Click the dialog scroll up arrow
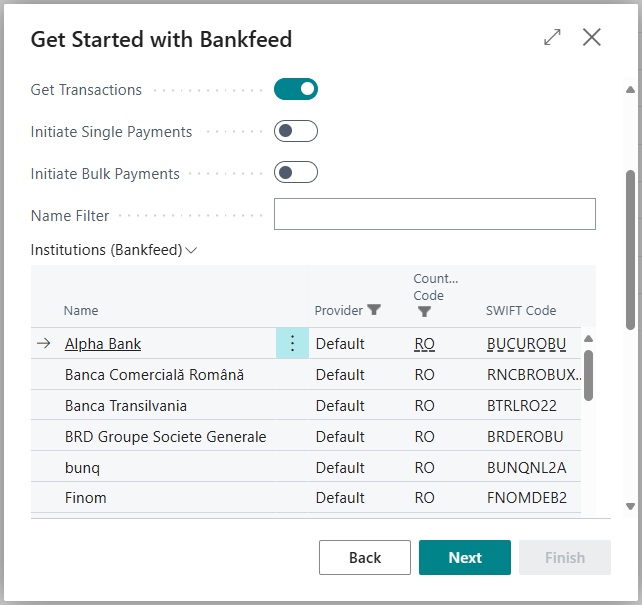The image size is (642, 605). point(631,90)
